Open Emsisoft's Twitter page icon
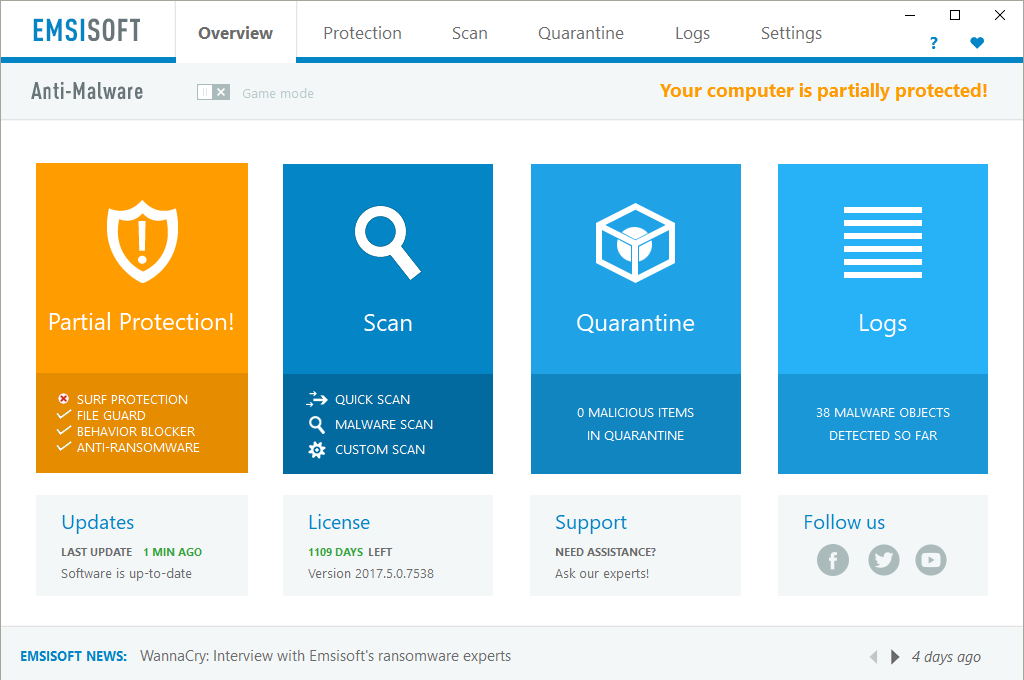Screen dimensions: 1024x680 point(882,560)
